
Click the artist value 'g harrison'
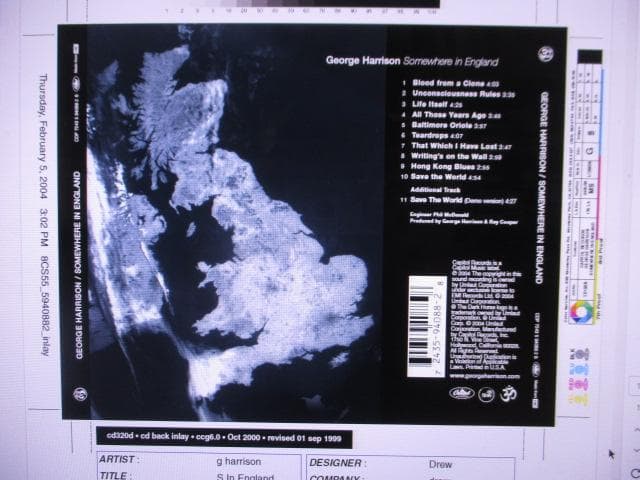click(238, 462)
